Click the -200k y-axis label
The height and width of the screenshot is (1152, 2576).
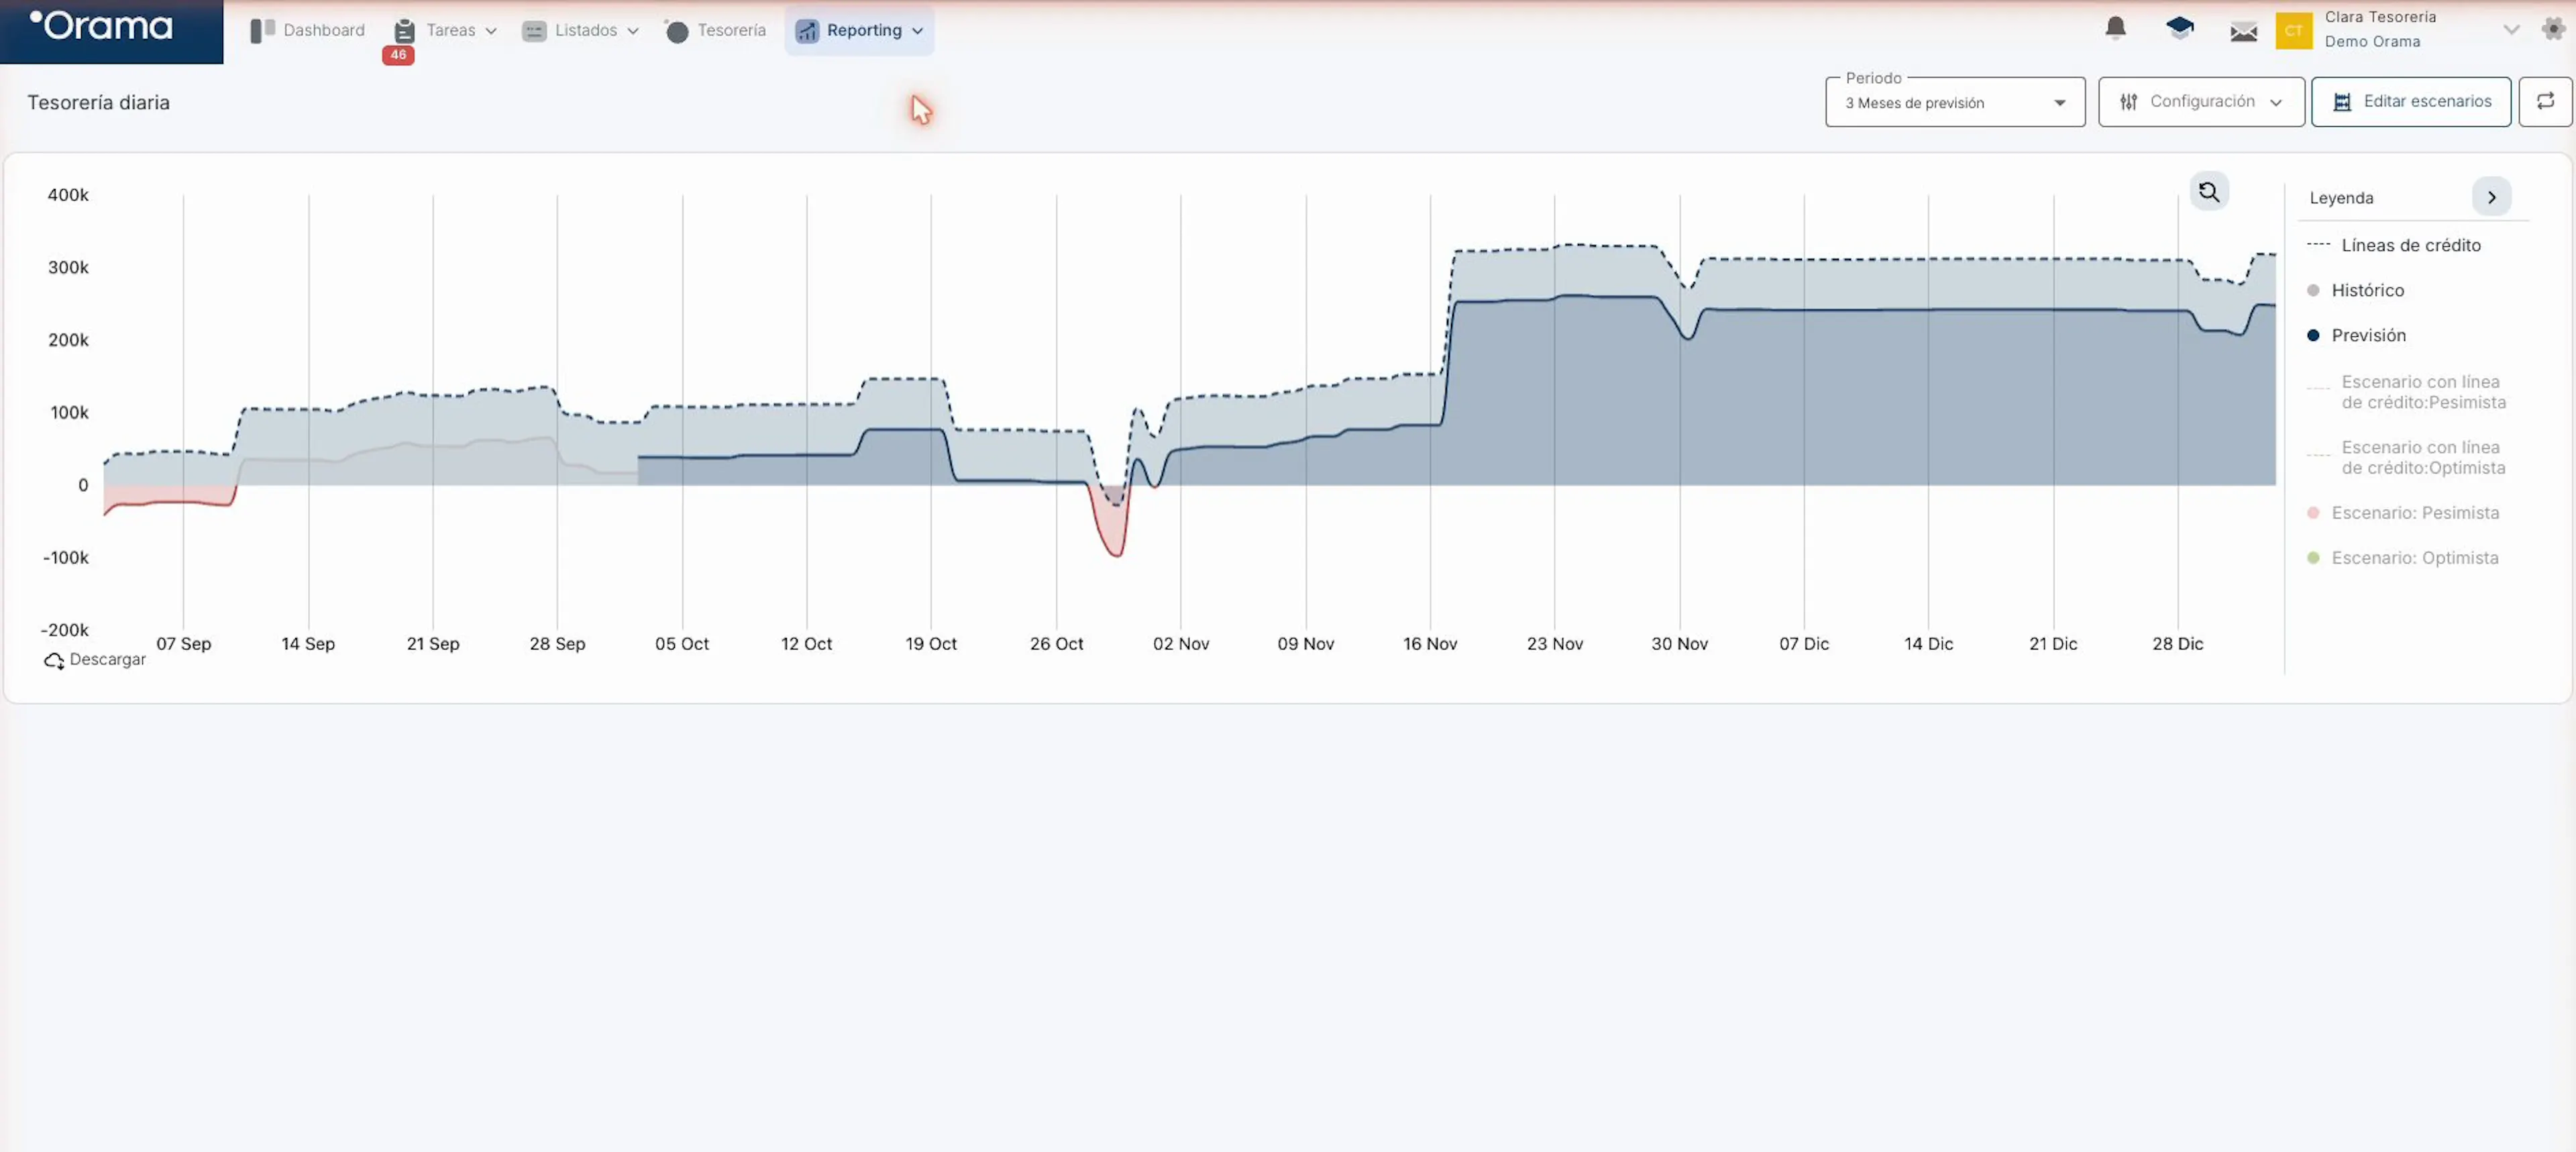(x=64, y=630)
